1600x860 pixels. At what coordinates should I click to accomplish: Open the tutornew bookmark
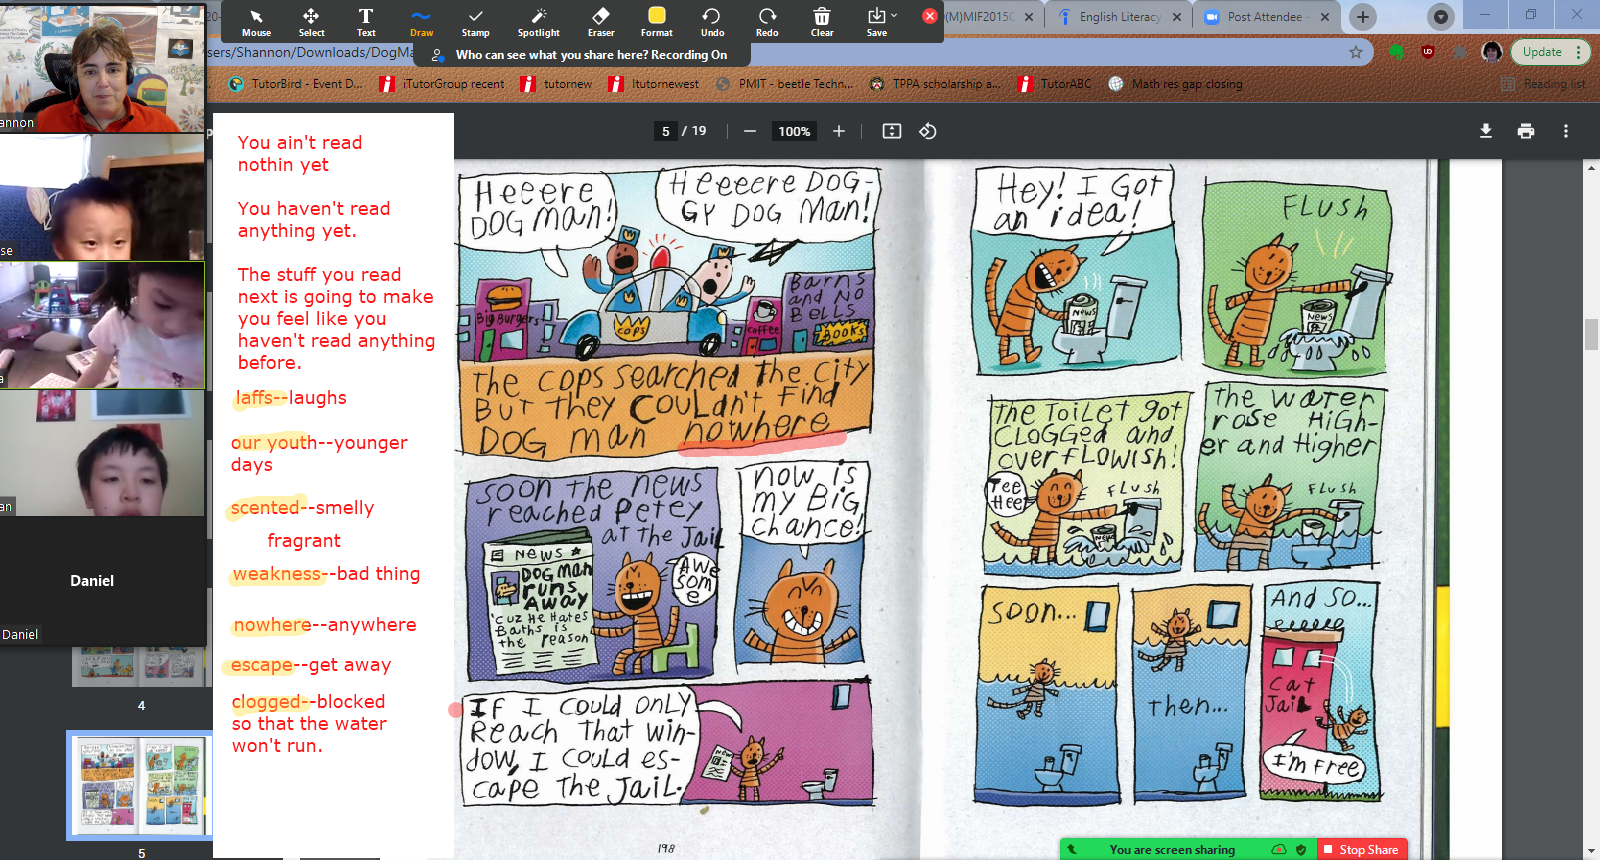557,84
